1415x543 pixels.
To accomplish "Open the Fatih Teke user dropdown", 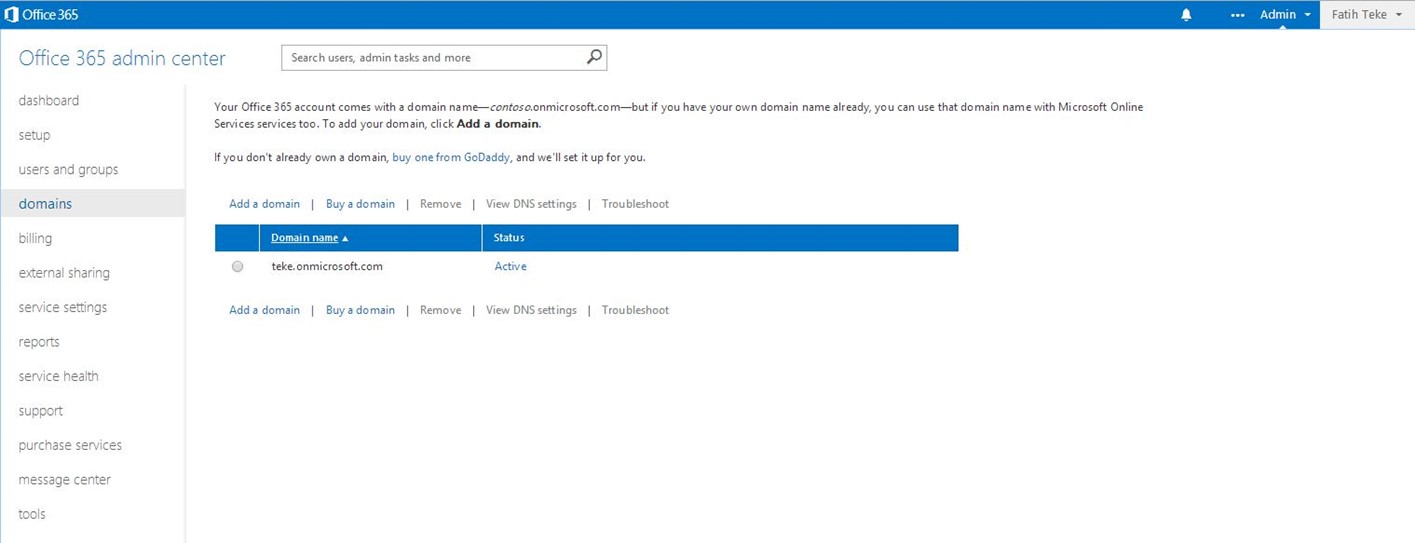I will click(x=1366, y=15).
